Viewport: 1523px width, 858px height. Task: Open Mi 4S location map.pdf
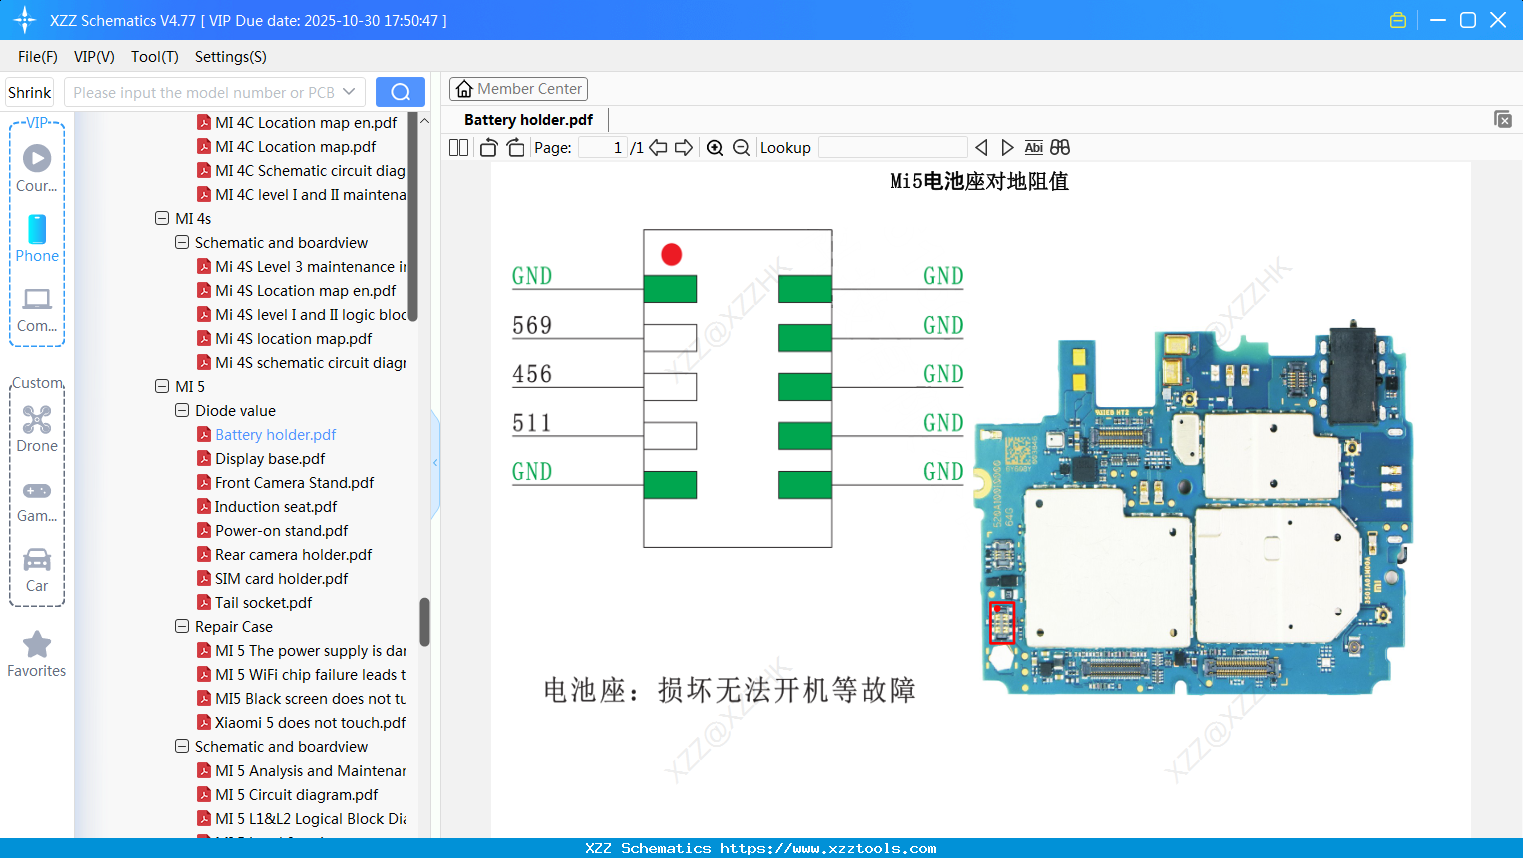(293, 338)
